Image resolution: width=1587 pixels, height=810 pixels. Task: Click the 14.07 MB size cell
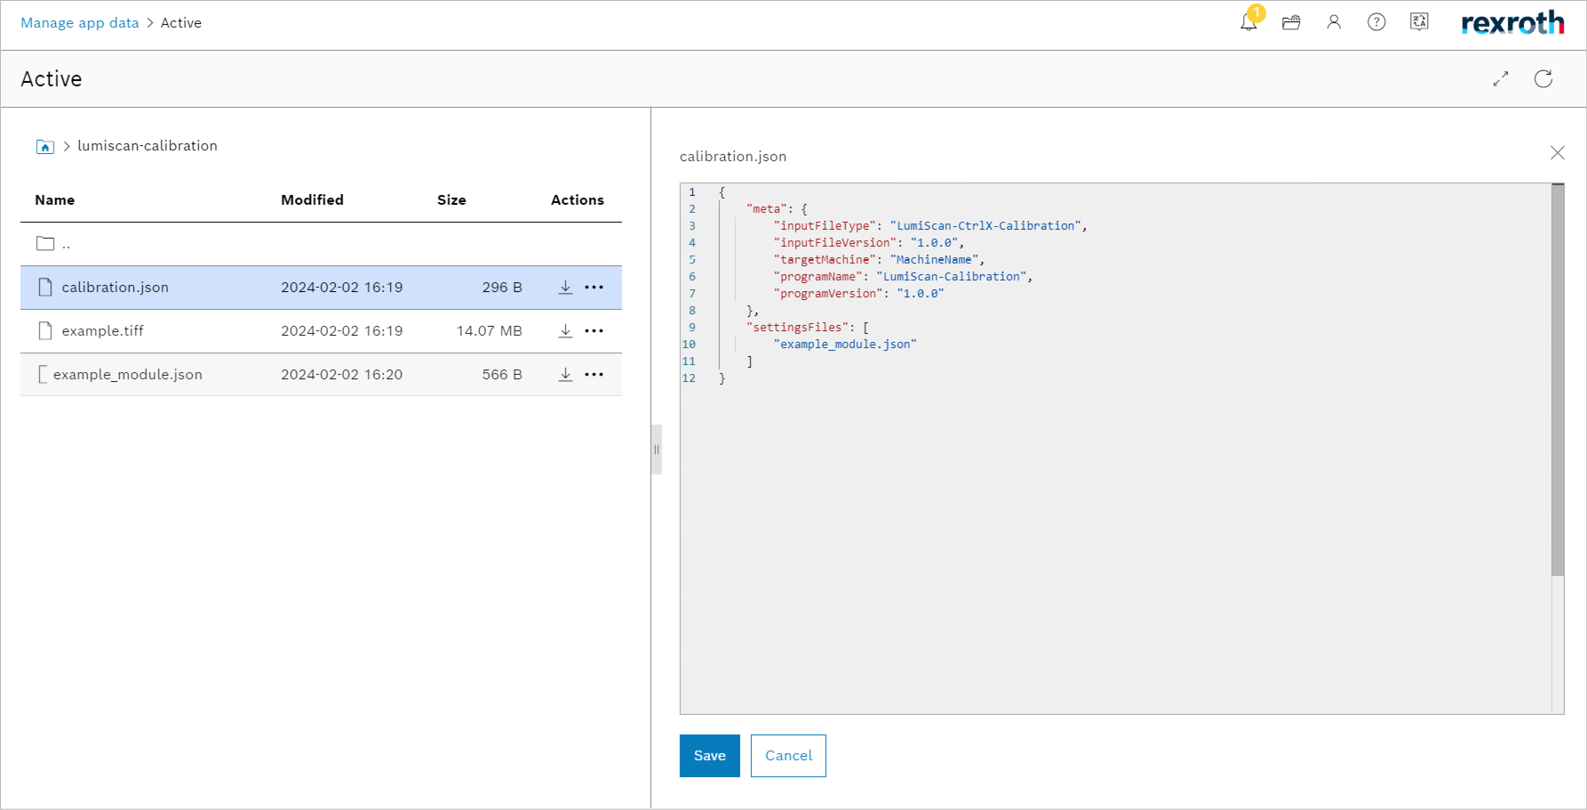489,331
